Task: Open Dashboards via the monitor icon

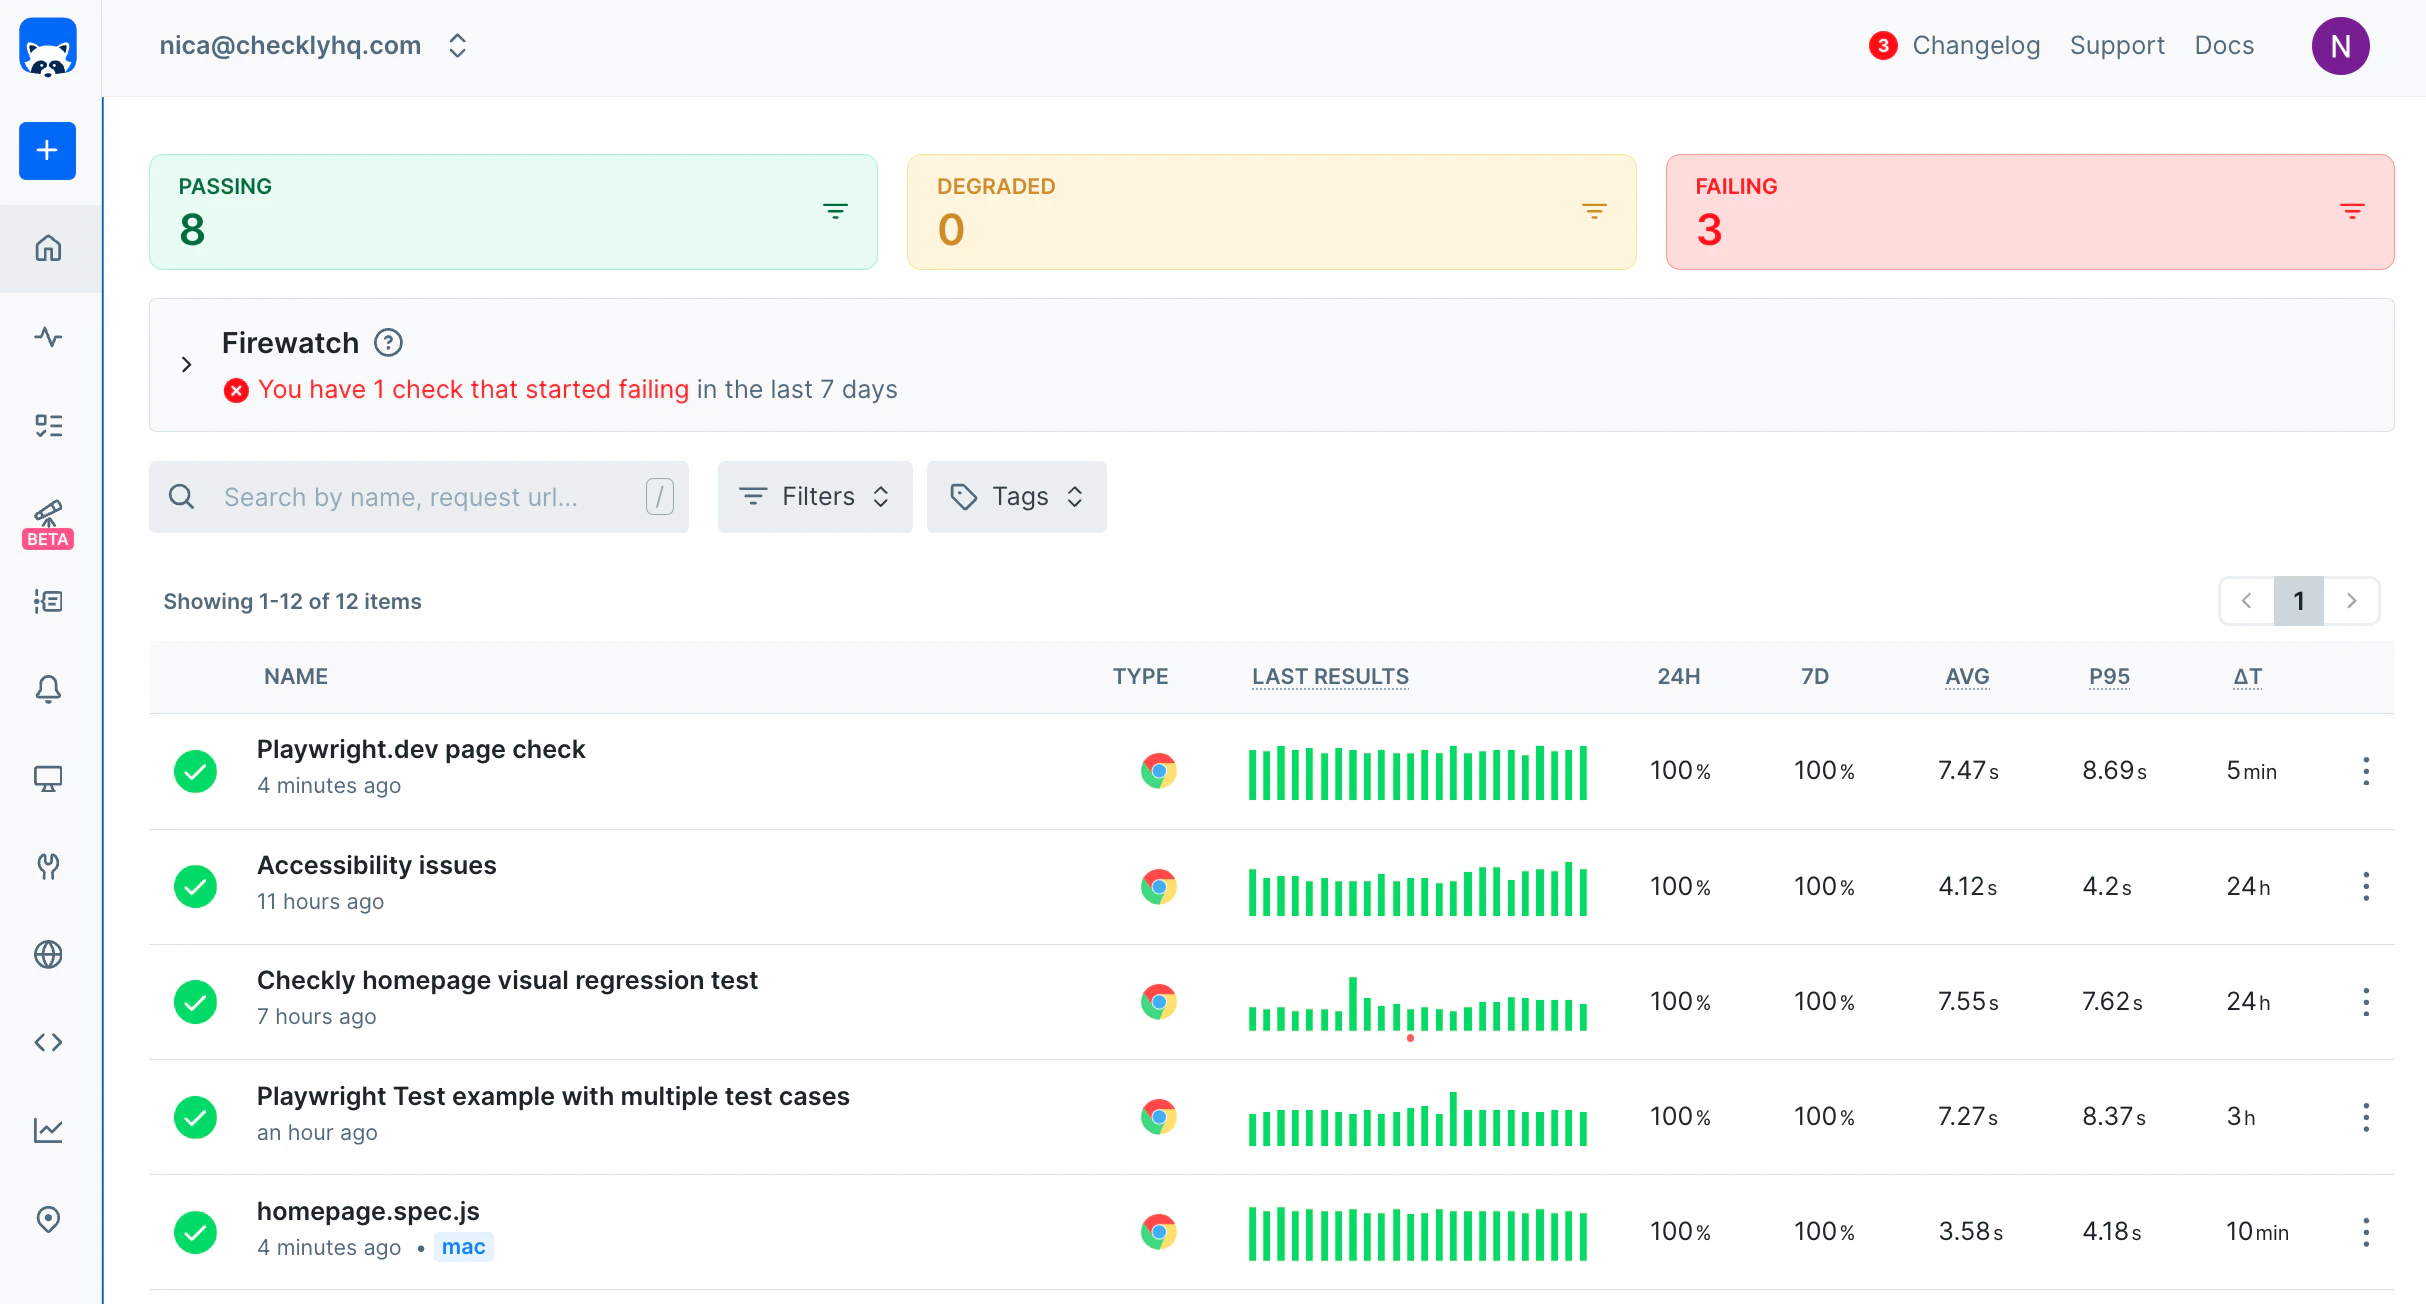Action: 48,779
